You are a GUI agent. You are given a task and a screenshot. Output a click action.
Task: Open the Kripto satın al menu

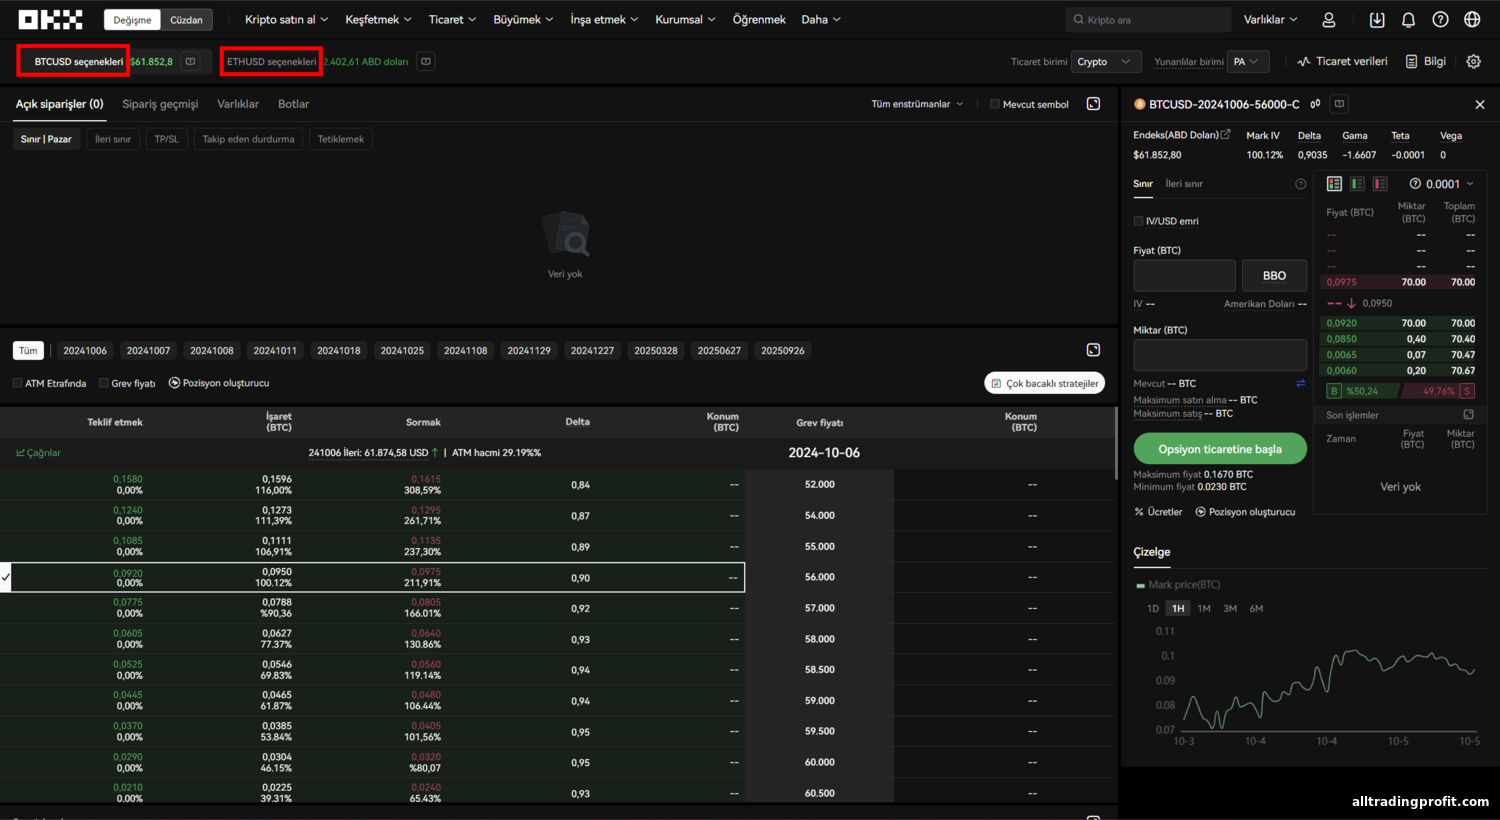point(286,19)
